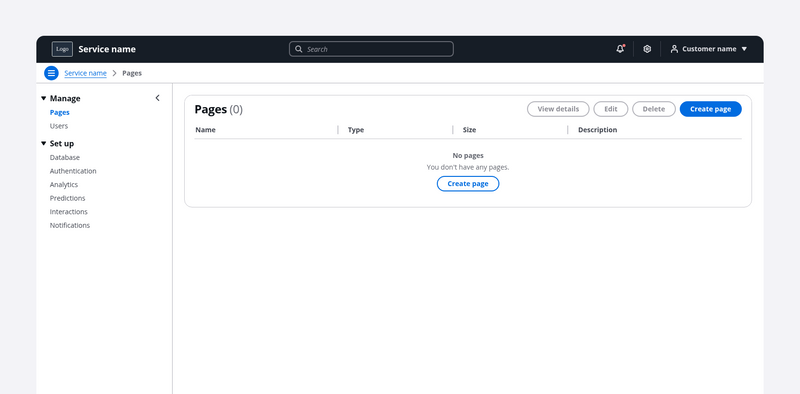Collapse the sidebar with left chevron
This screenshot has width=800, height=394.
[x=157, y=98]
